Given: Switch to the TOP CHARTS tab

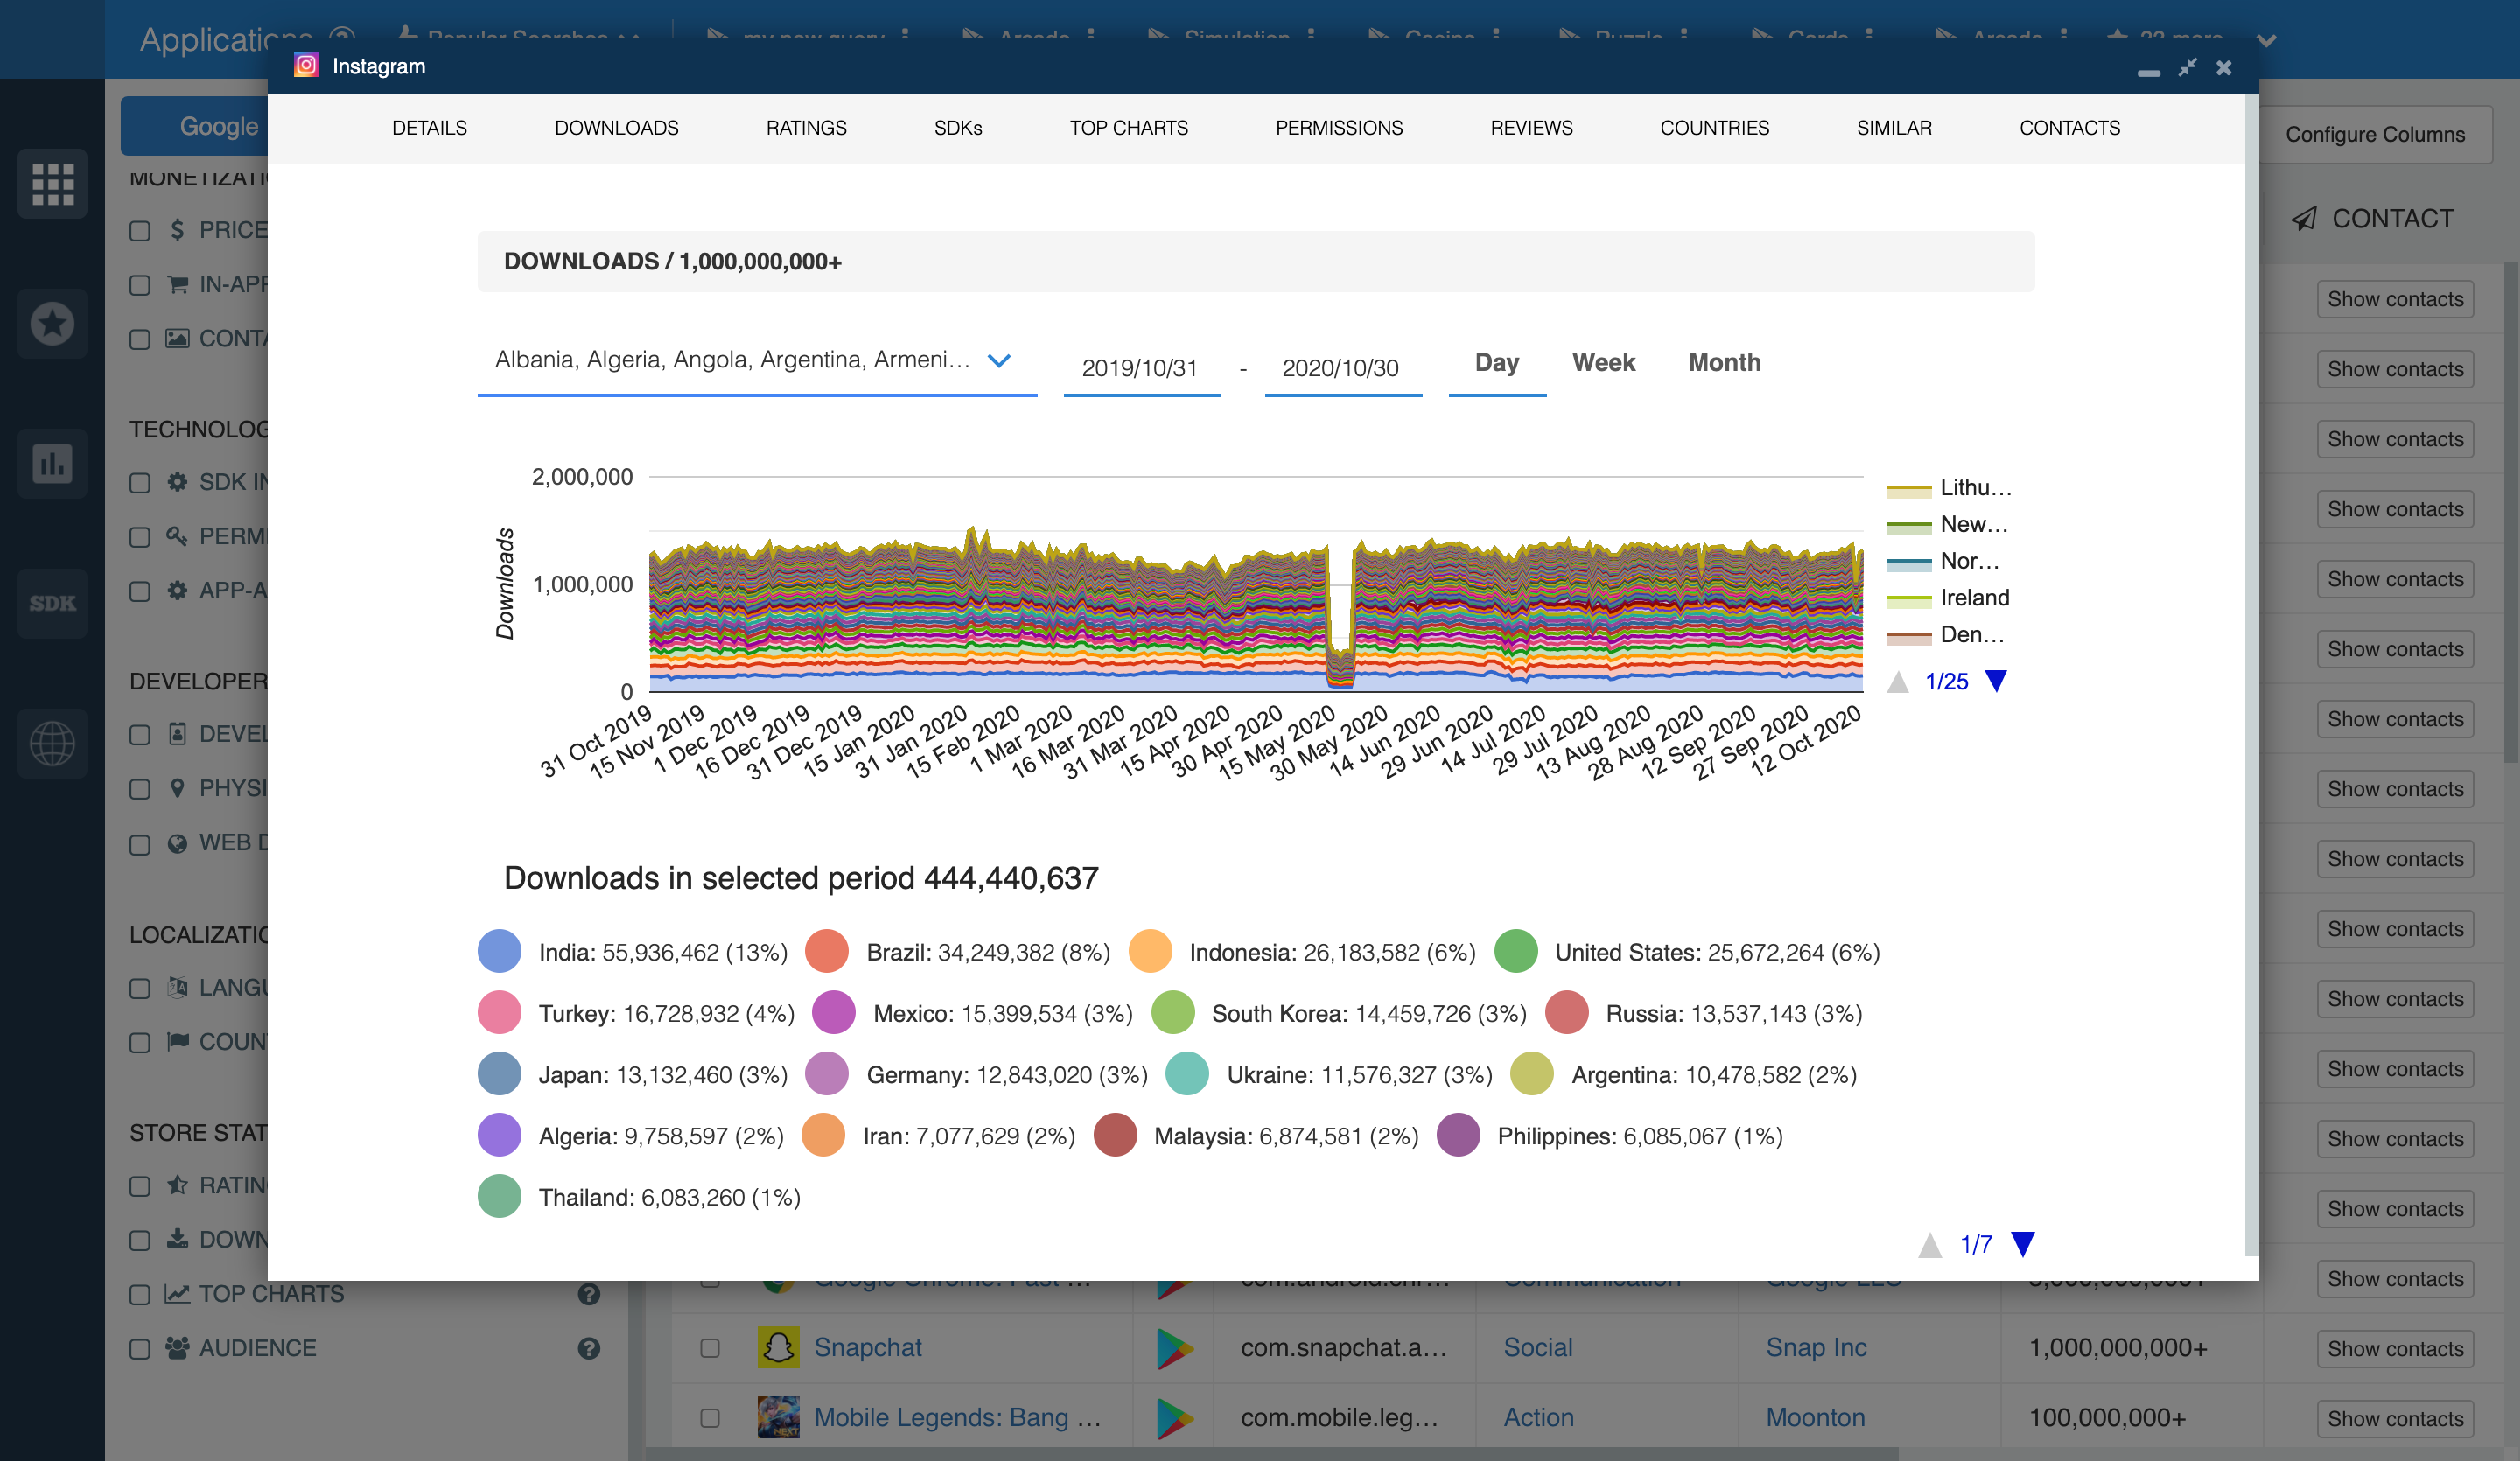Looking at the screenshot, I should [1128, 128].
